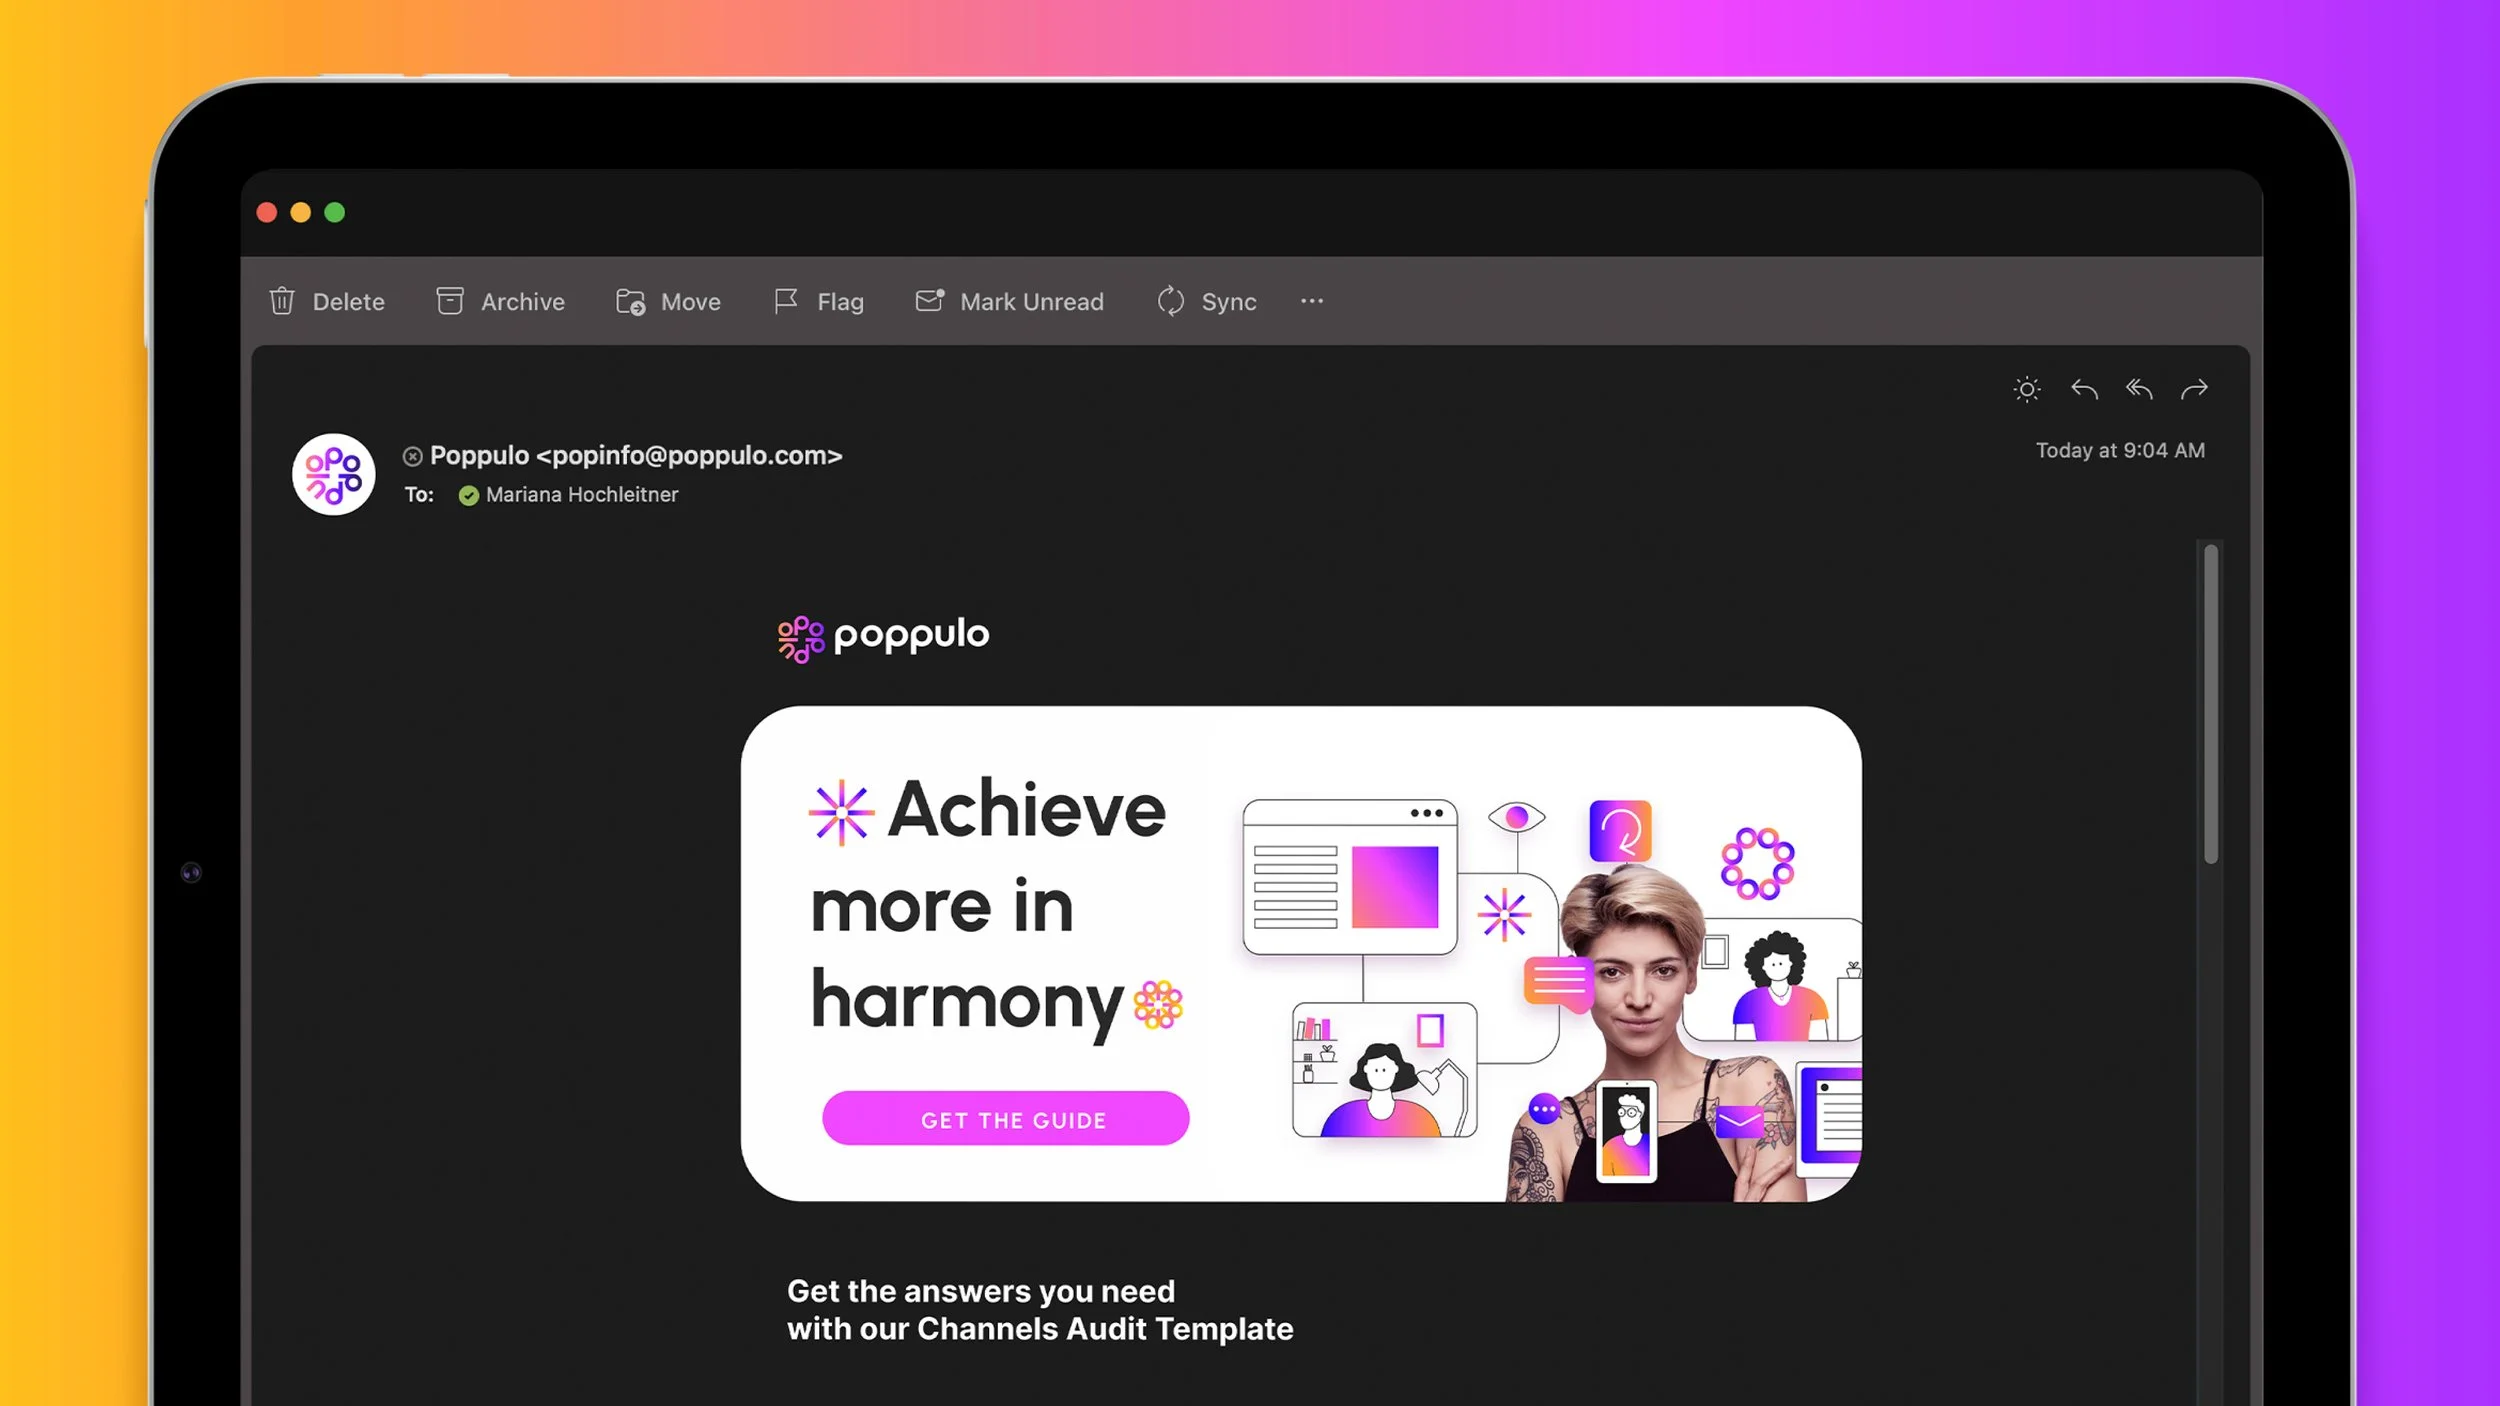2500x1406 pixels.
Task: Click the verified green checkmark badge
Action: (468, 494)
